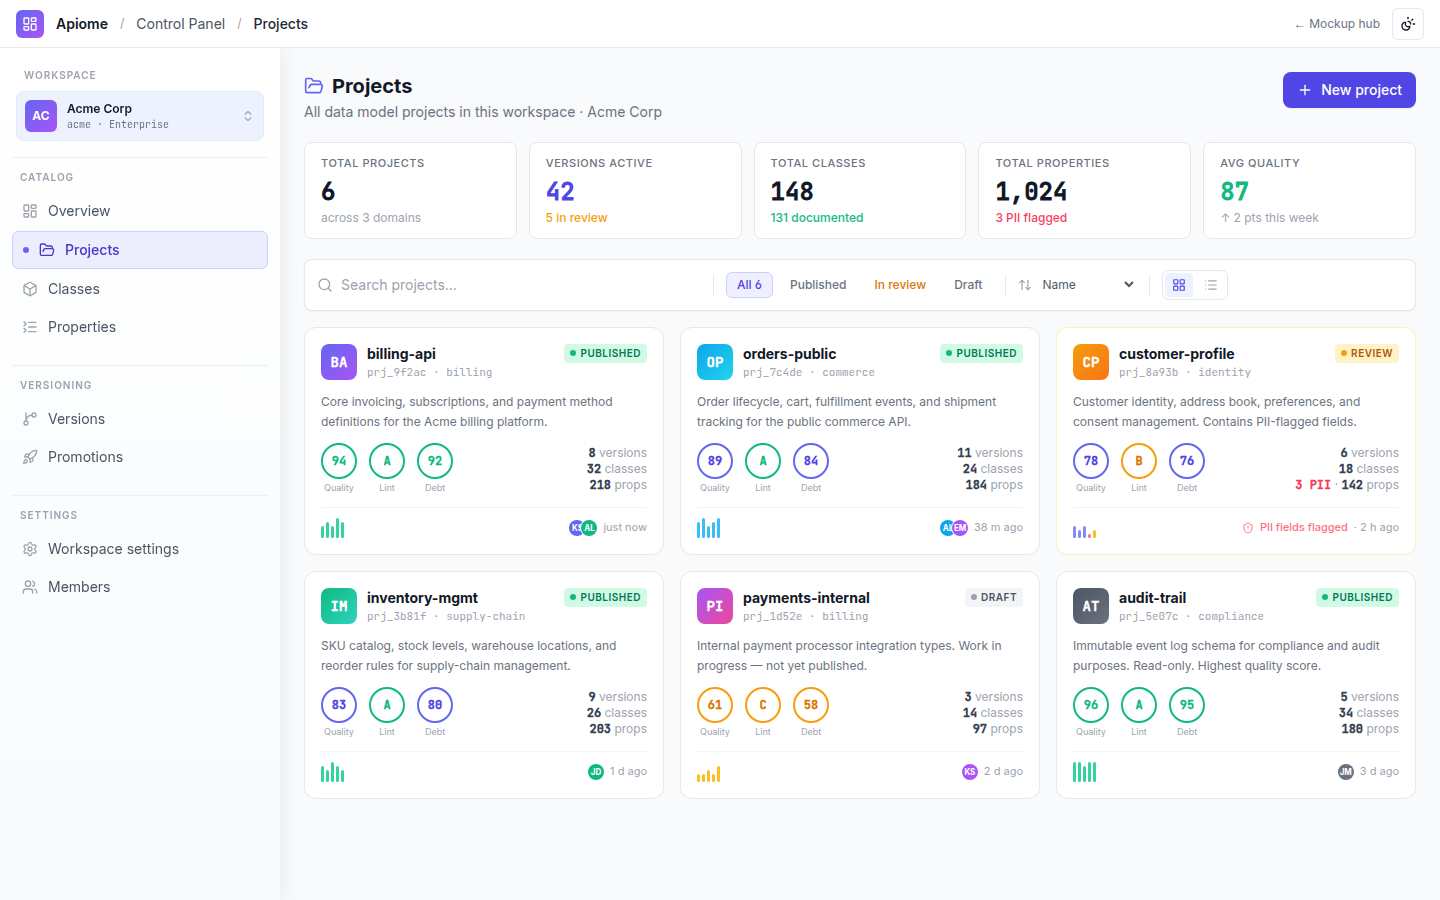Click the DRAFT badge on payments-internal
Viewport: 1440px width, 900px height.
(x=993, y=597)
